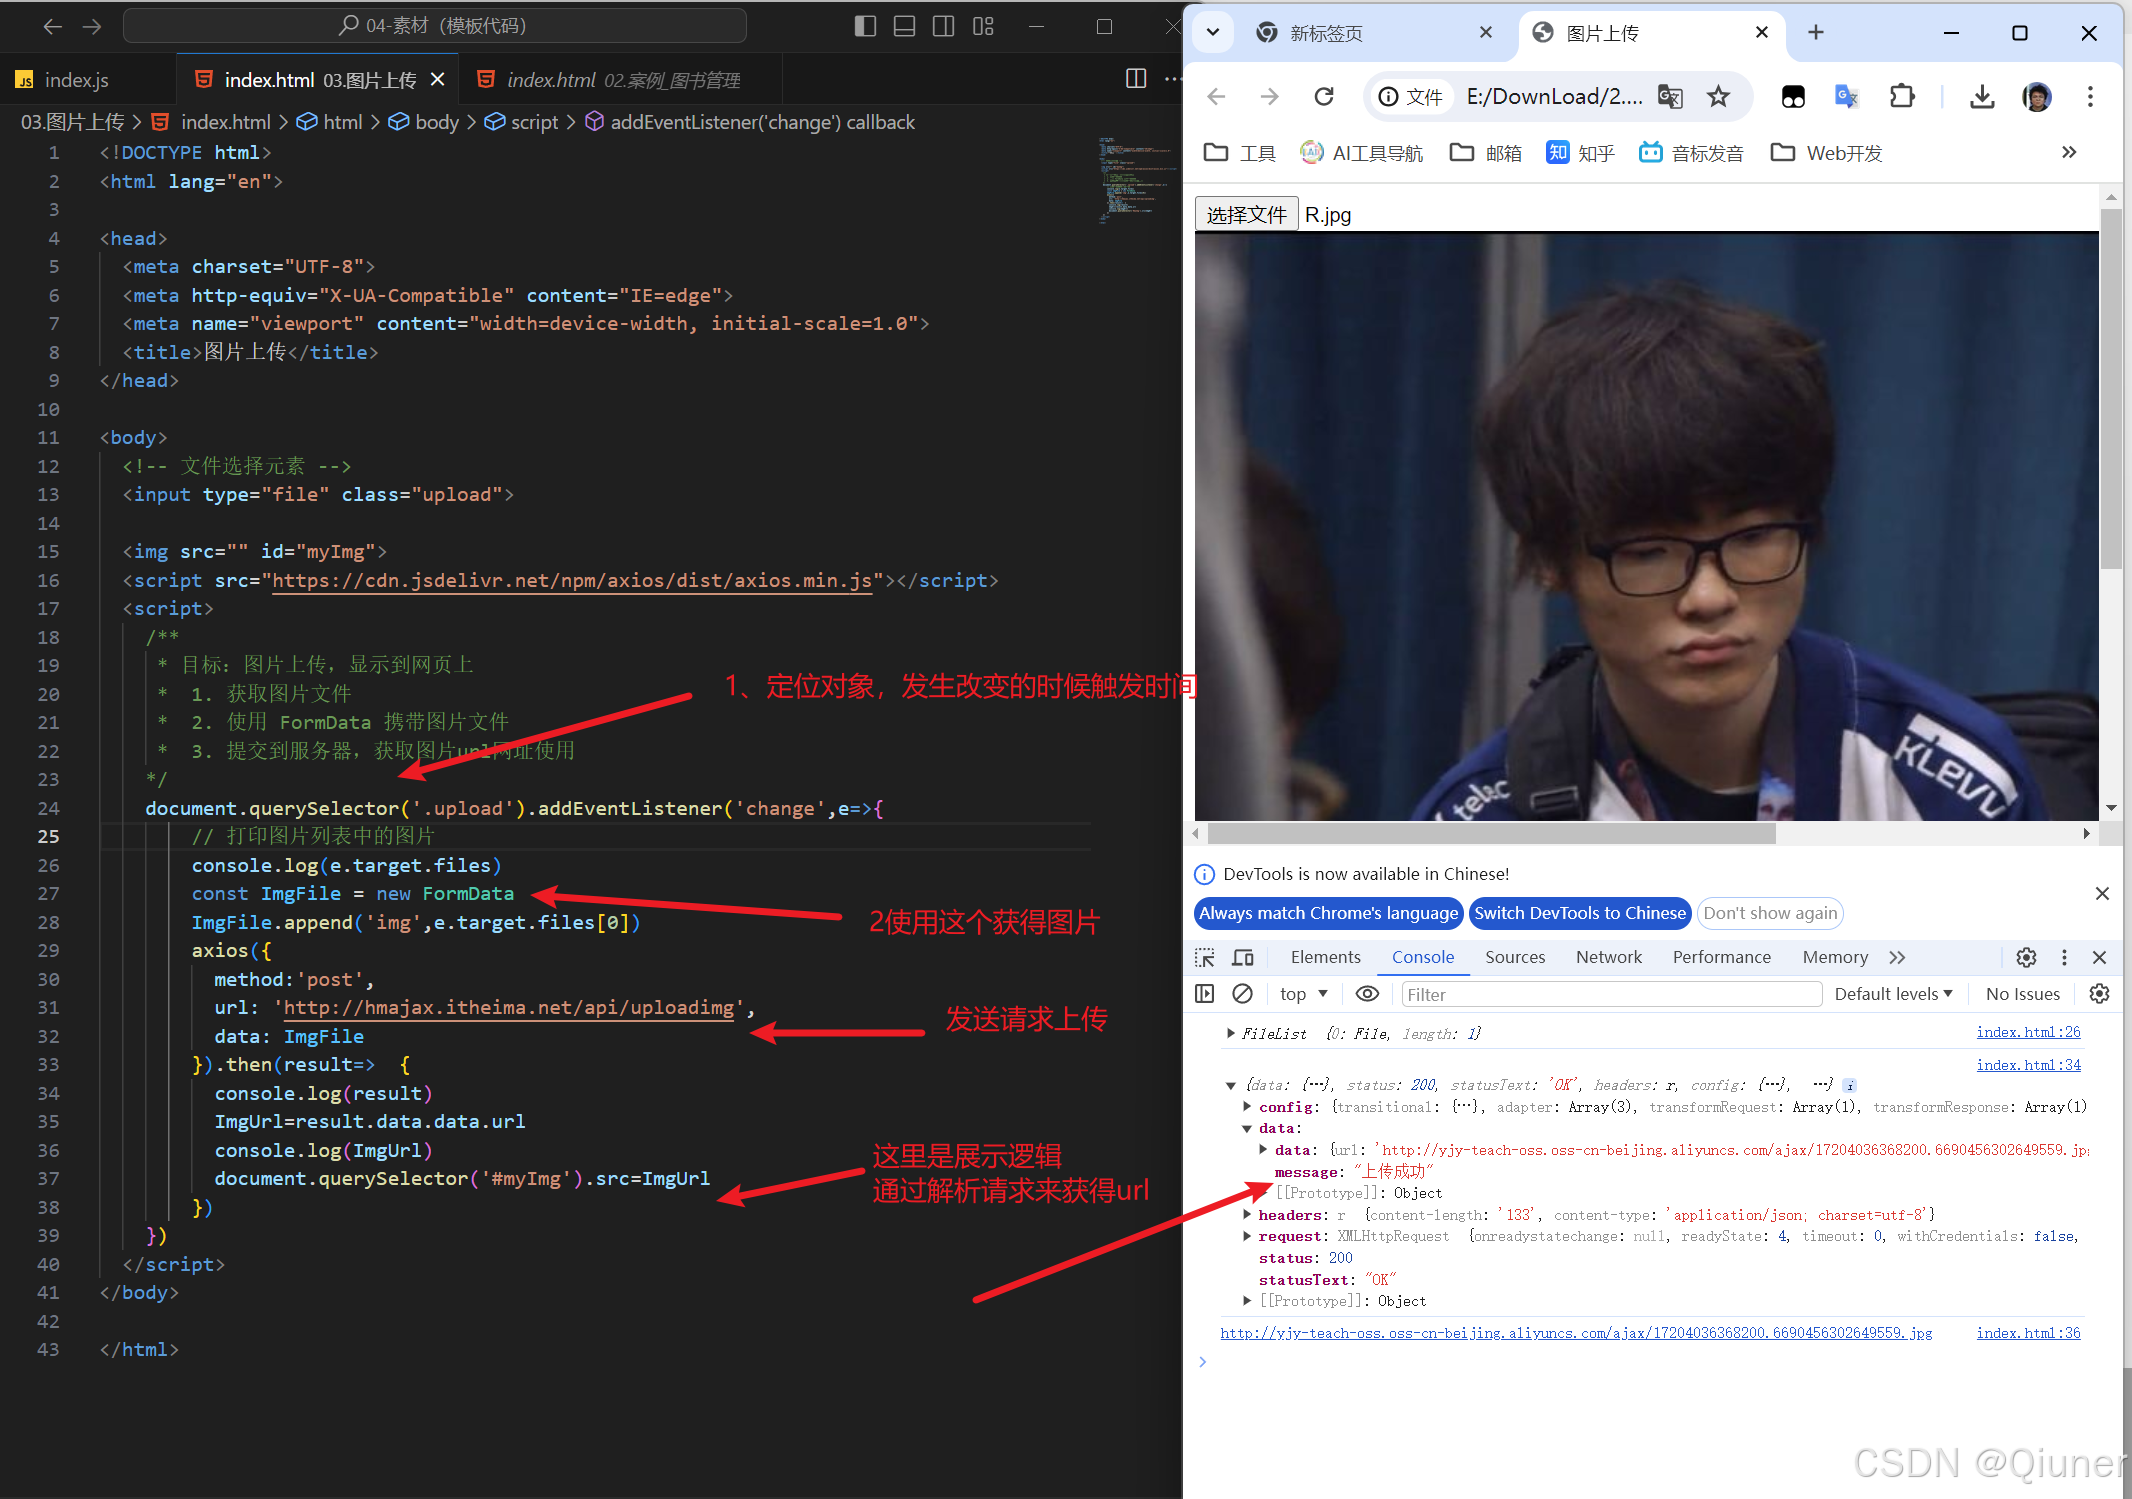Click Don't show again button

pyautogui.click(x=1770, y=913)
